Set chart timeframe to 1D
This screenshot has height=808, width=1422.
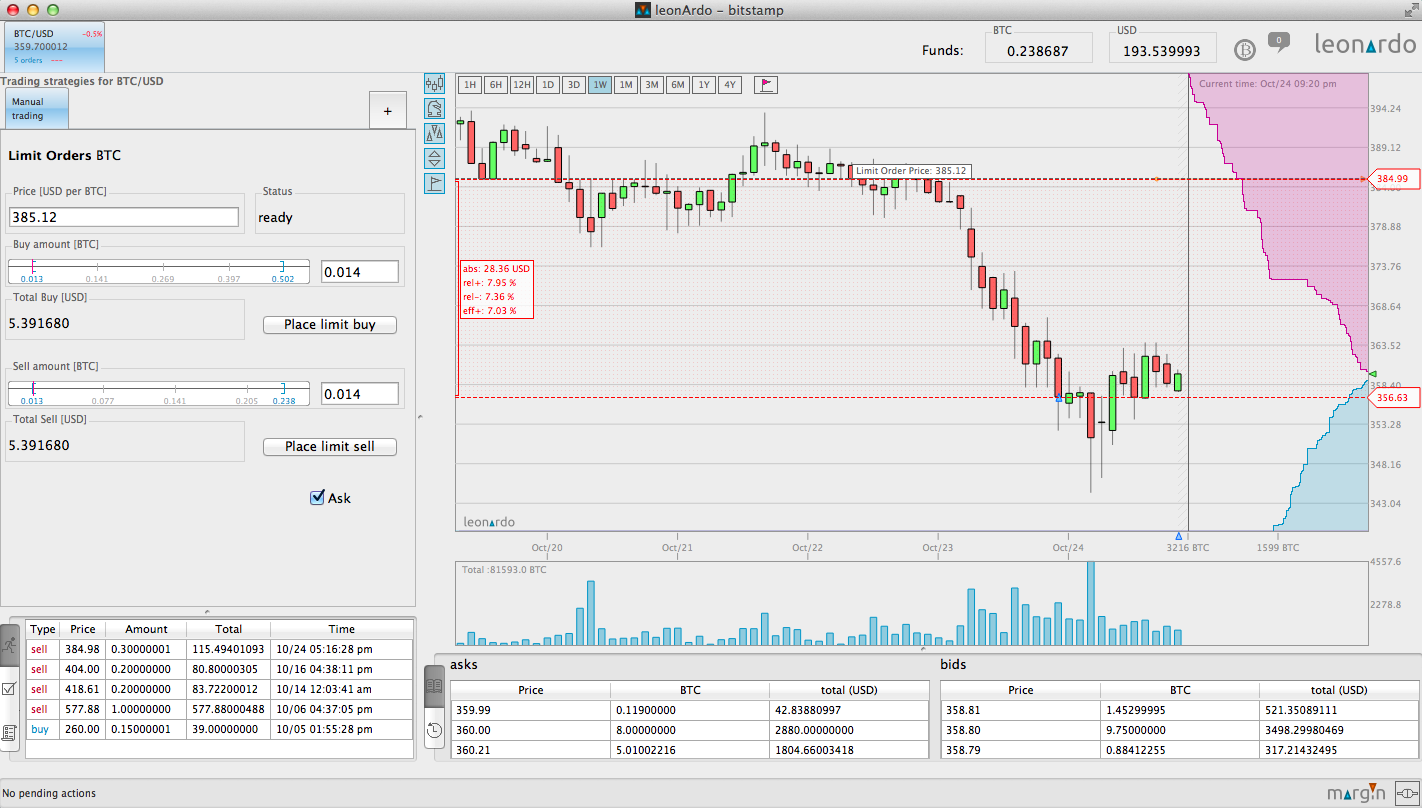click(x=547, y=85)
